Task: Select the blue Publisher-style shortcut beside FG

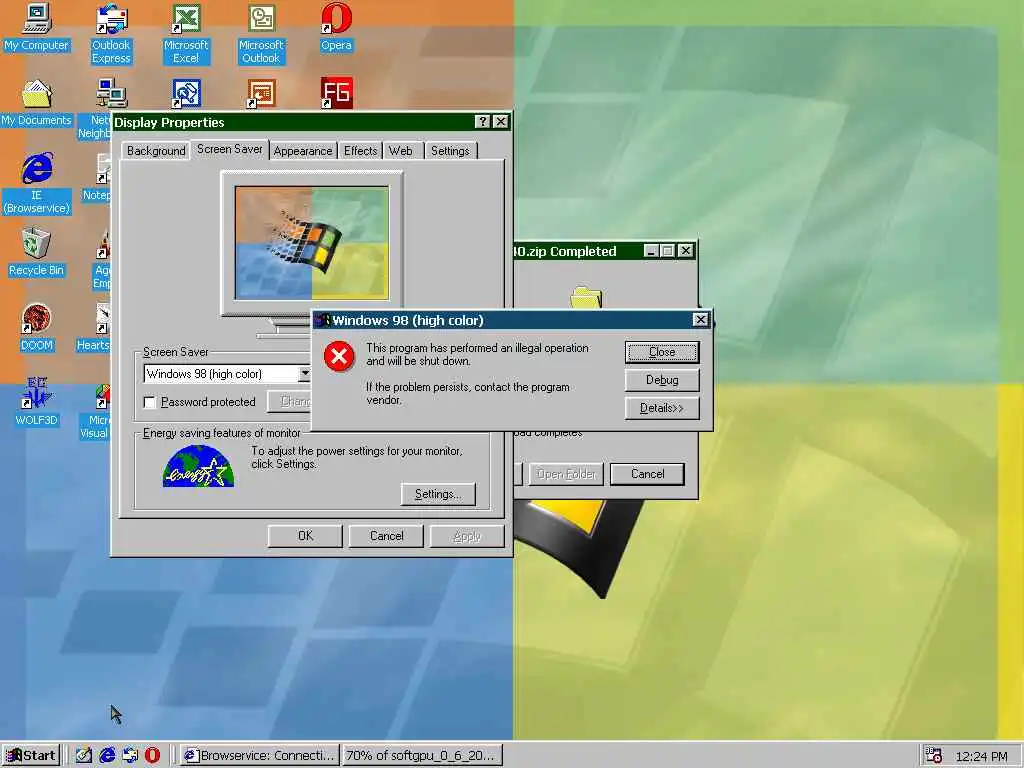Action: [186, 93]
